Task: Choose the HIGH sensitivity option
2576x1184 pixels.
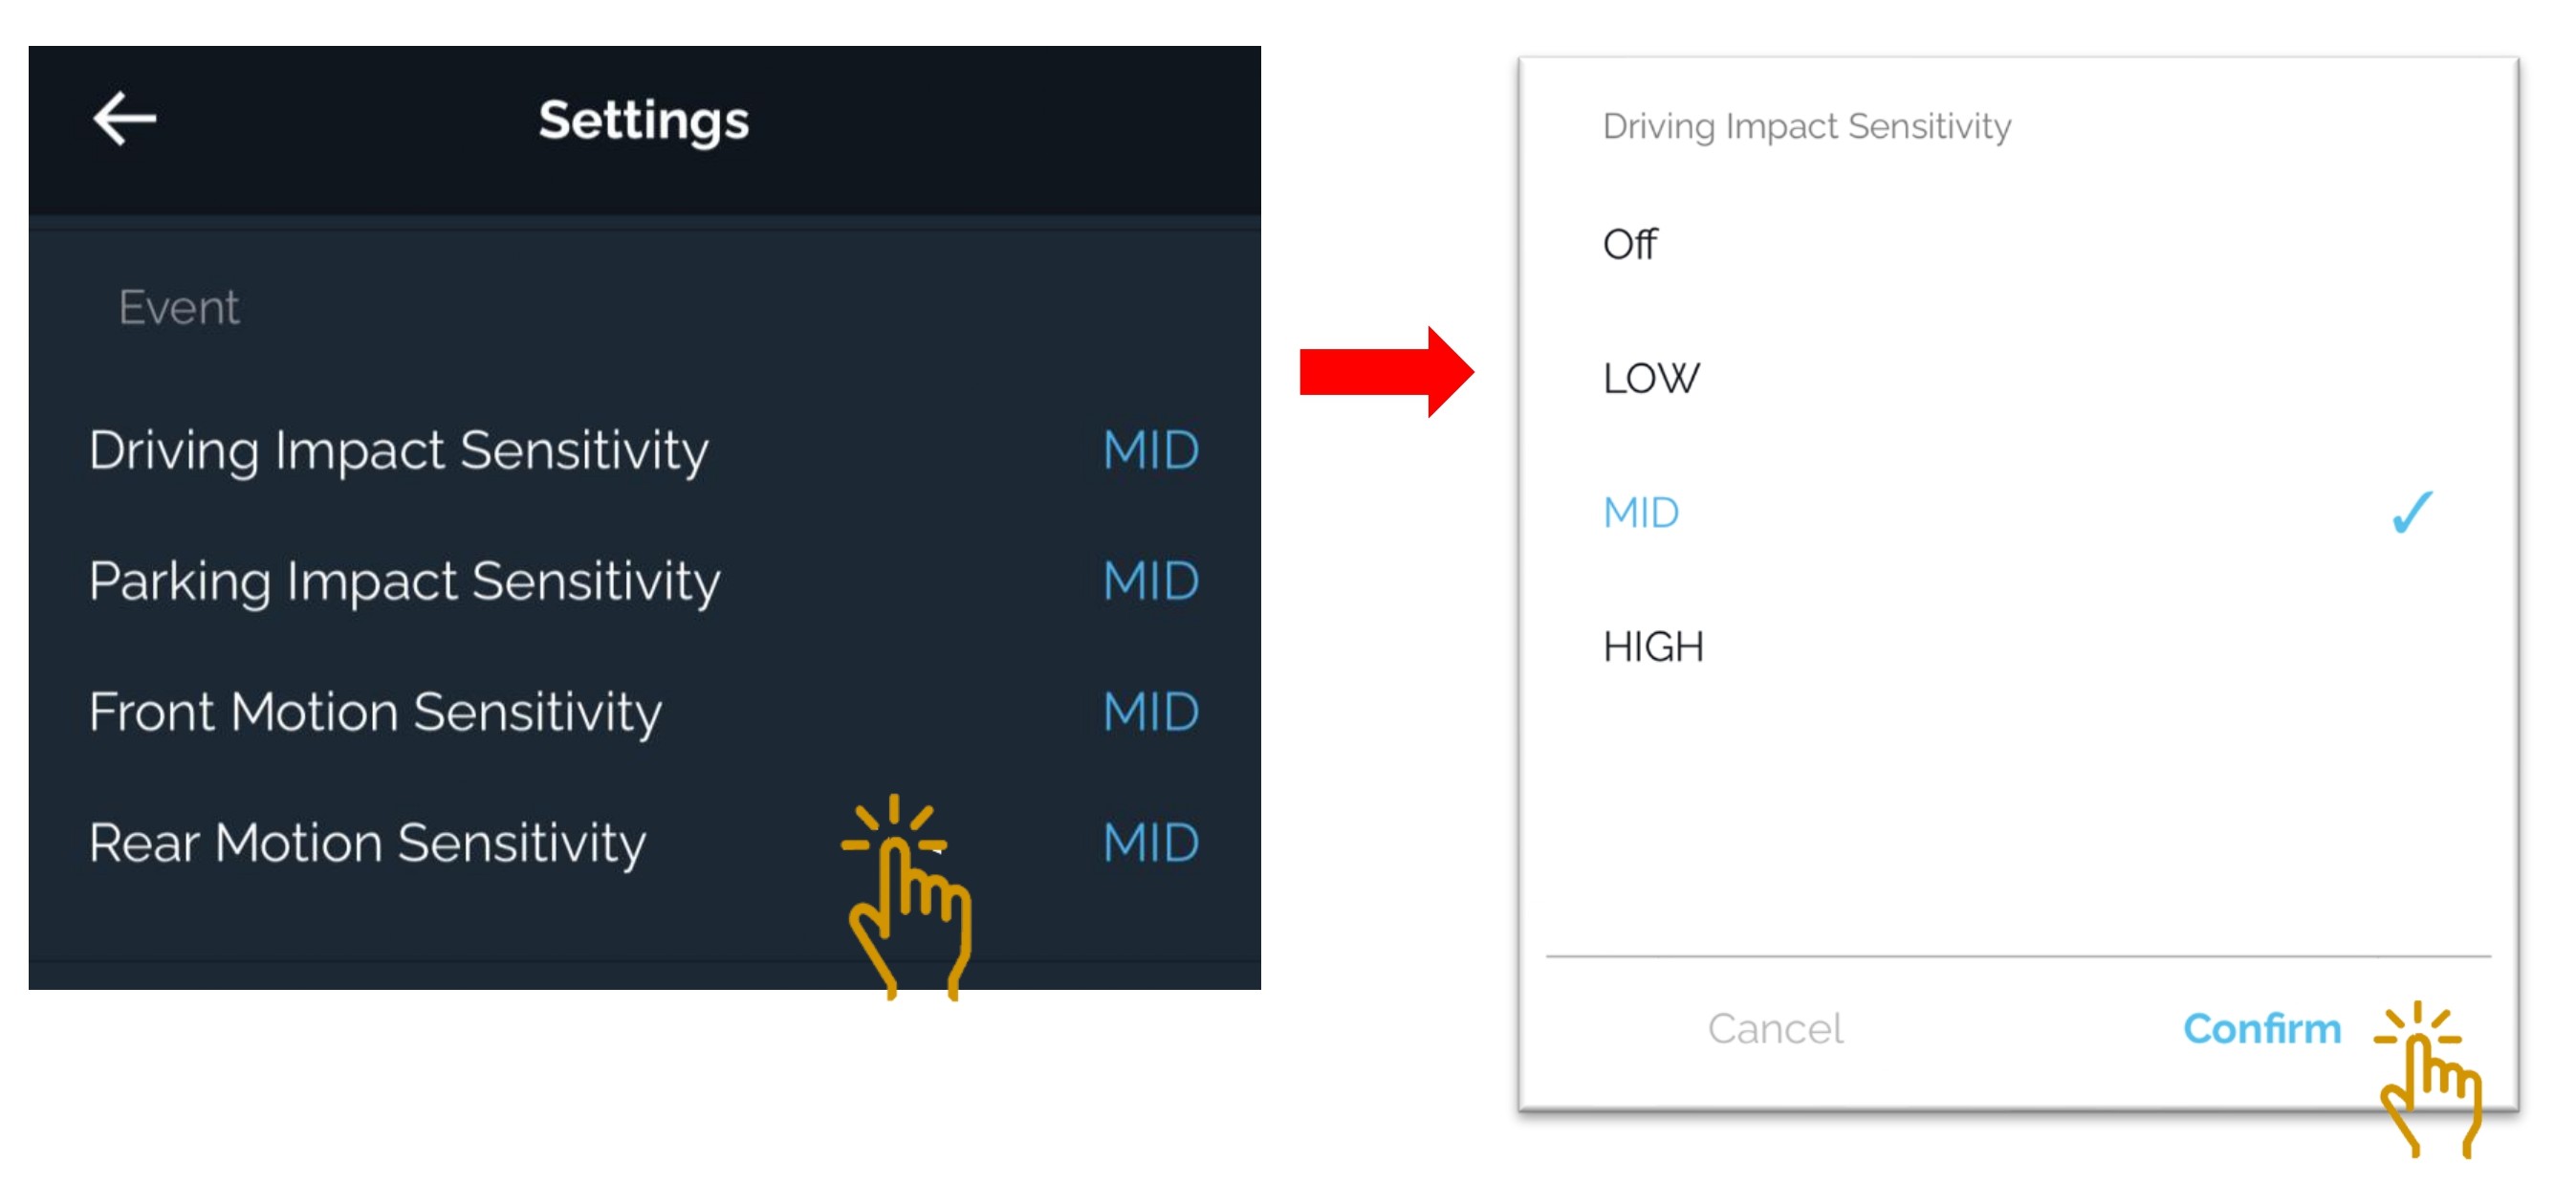Action: click(2018, 646)
